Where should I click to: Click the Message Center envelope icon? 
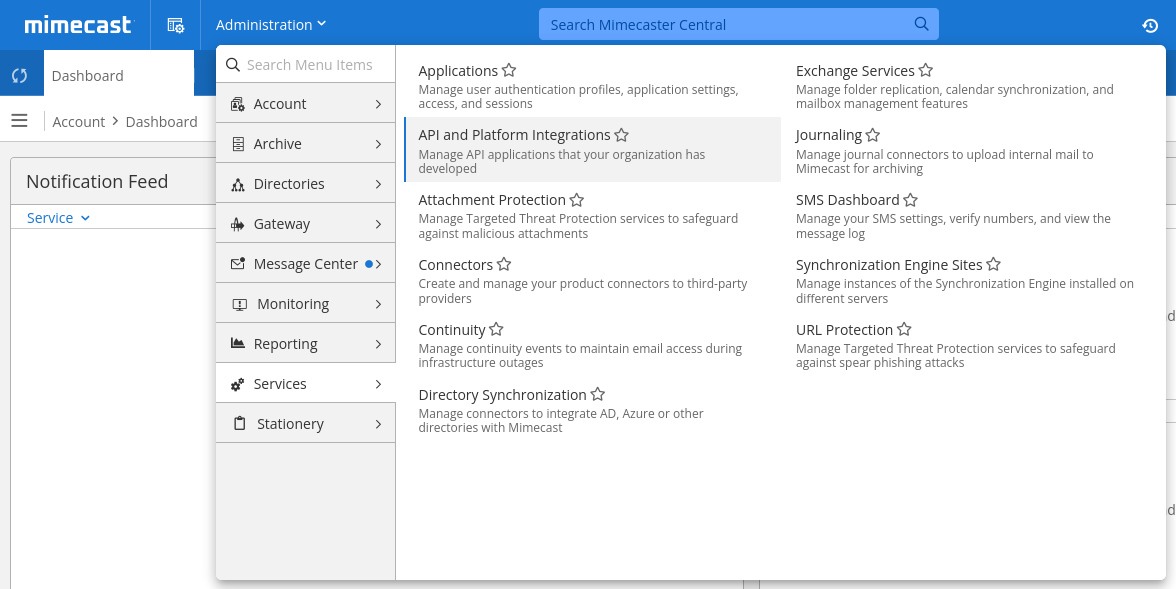point(238,263)
